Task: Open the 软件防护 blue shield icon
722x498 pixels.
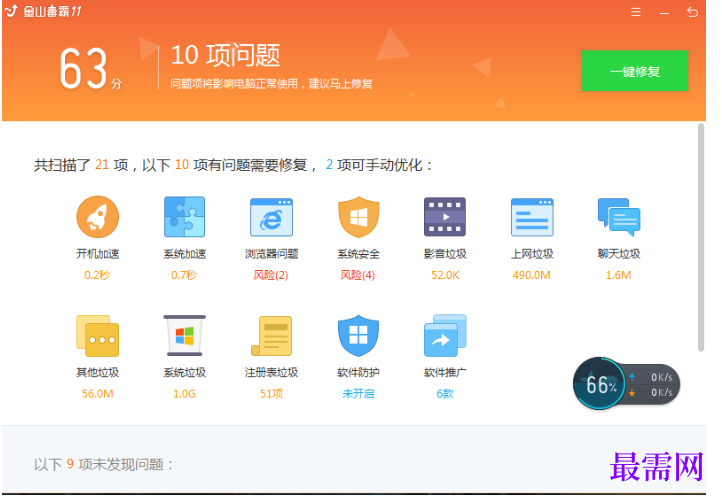Action: 358,336
